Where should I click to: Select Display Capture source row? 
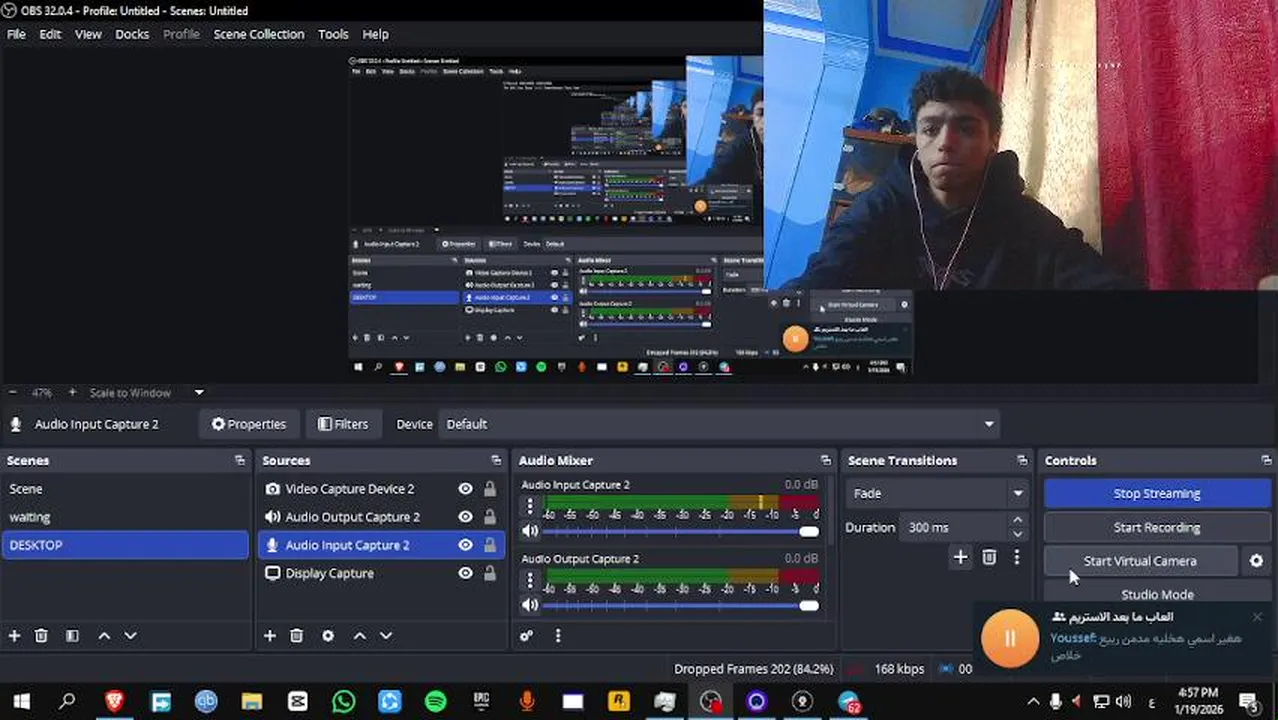tap(381, 573)
